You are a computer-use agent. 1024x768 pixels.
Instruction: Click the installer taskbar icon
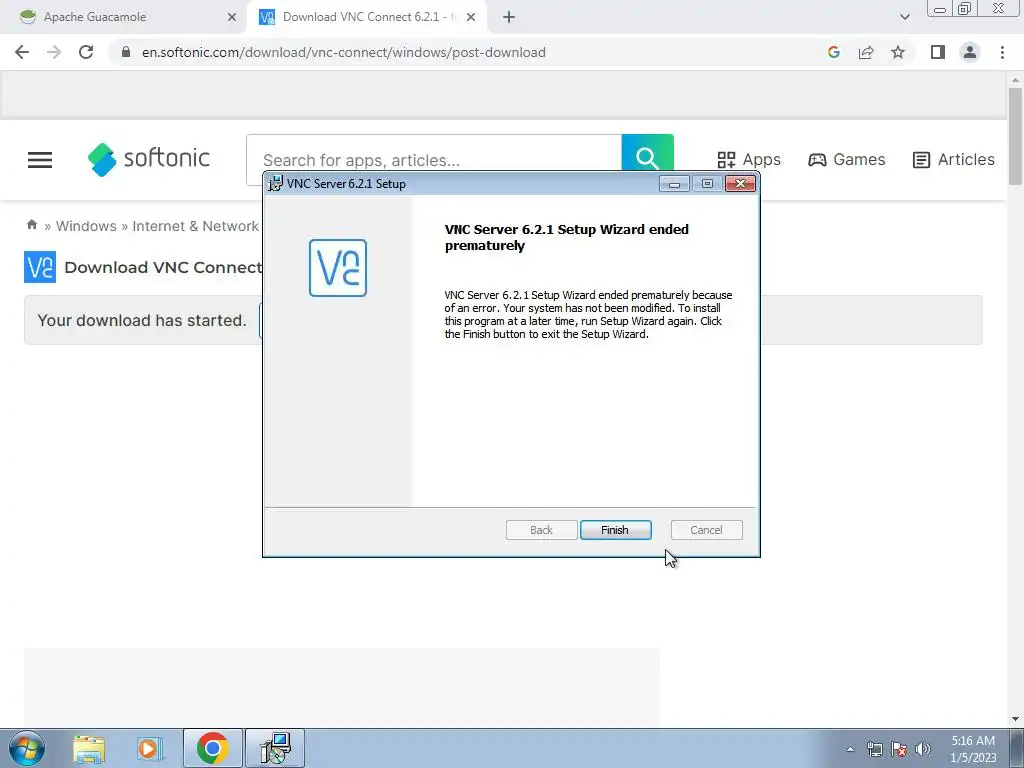[275, 748]
